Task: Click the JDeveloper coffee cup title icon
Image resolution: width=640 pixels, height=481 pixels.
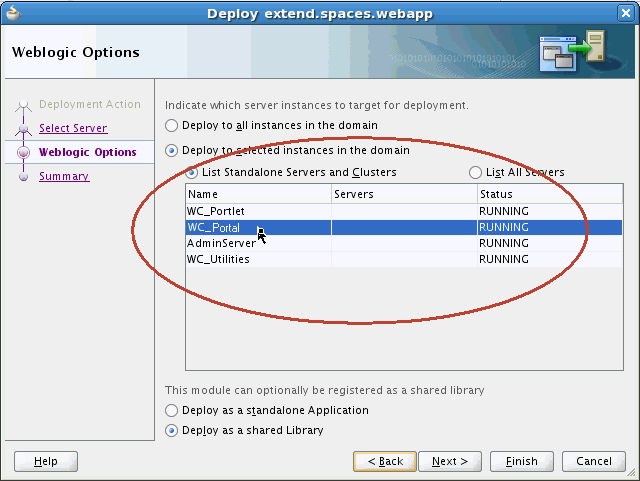Action: [x=13, y=13]
